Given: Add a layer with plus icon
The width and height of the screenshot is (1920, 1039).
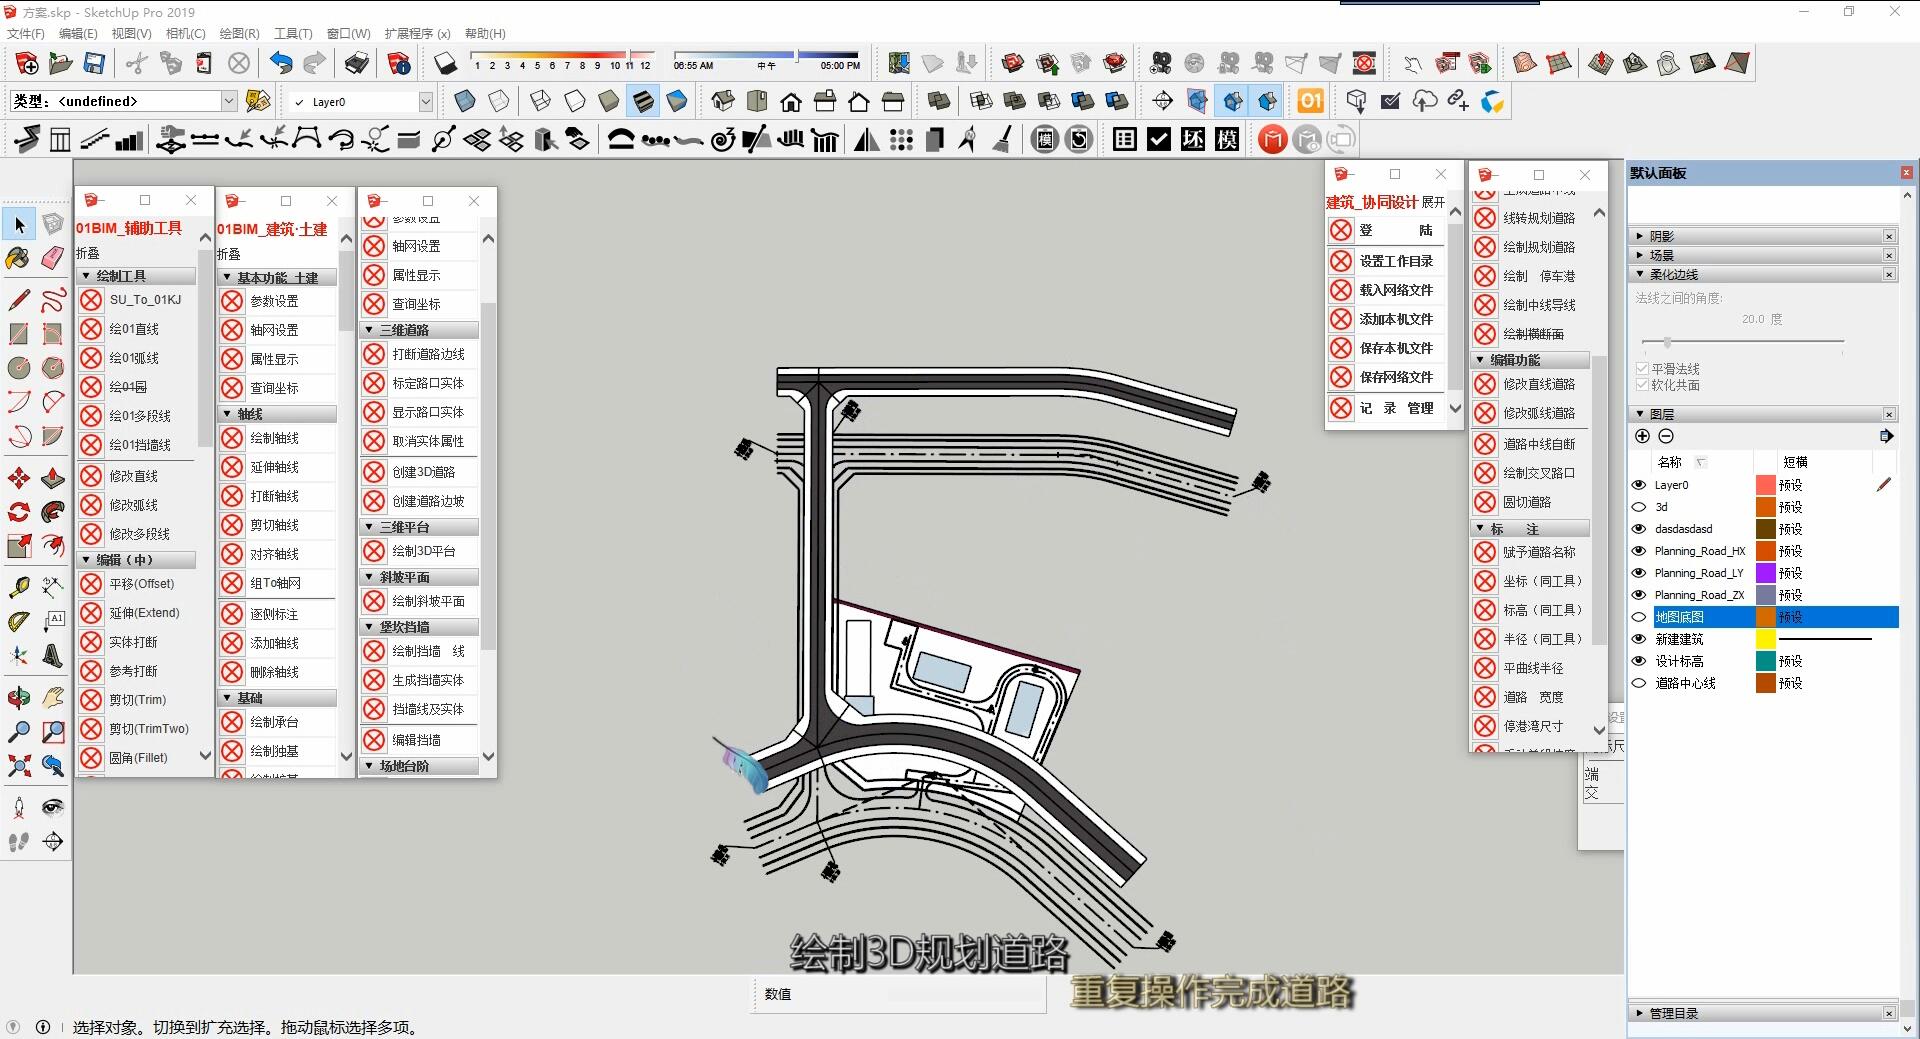Looking at the screenshot, I should [1642, 436].
